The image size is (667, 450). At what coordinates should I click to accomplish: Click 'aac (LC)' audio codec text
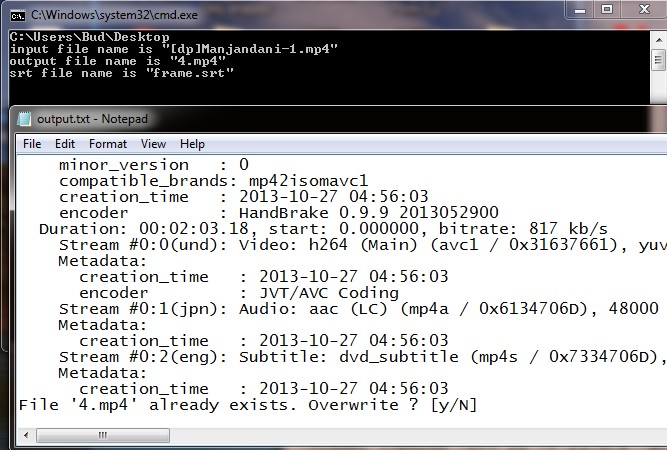[x=348, y=308]
